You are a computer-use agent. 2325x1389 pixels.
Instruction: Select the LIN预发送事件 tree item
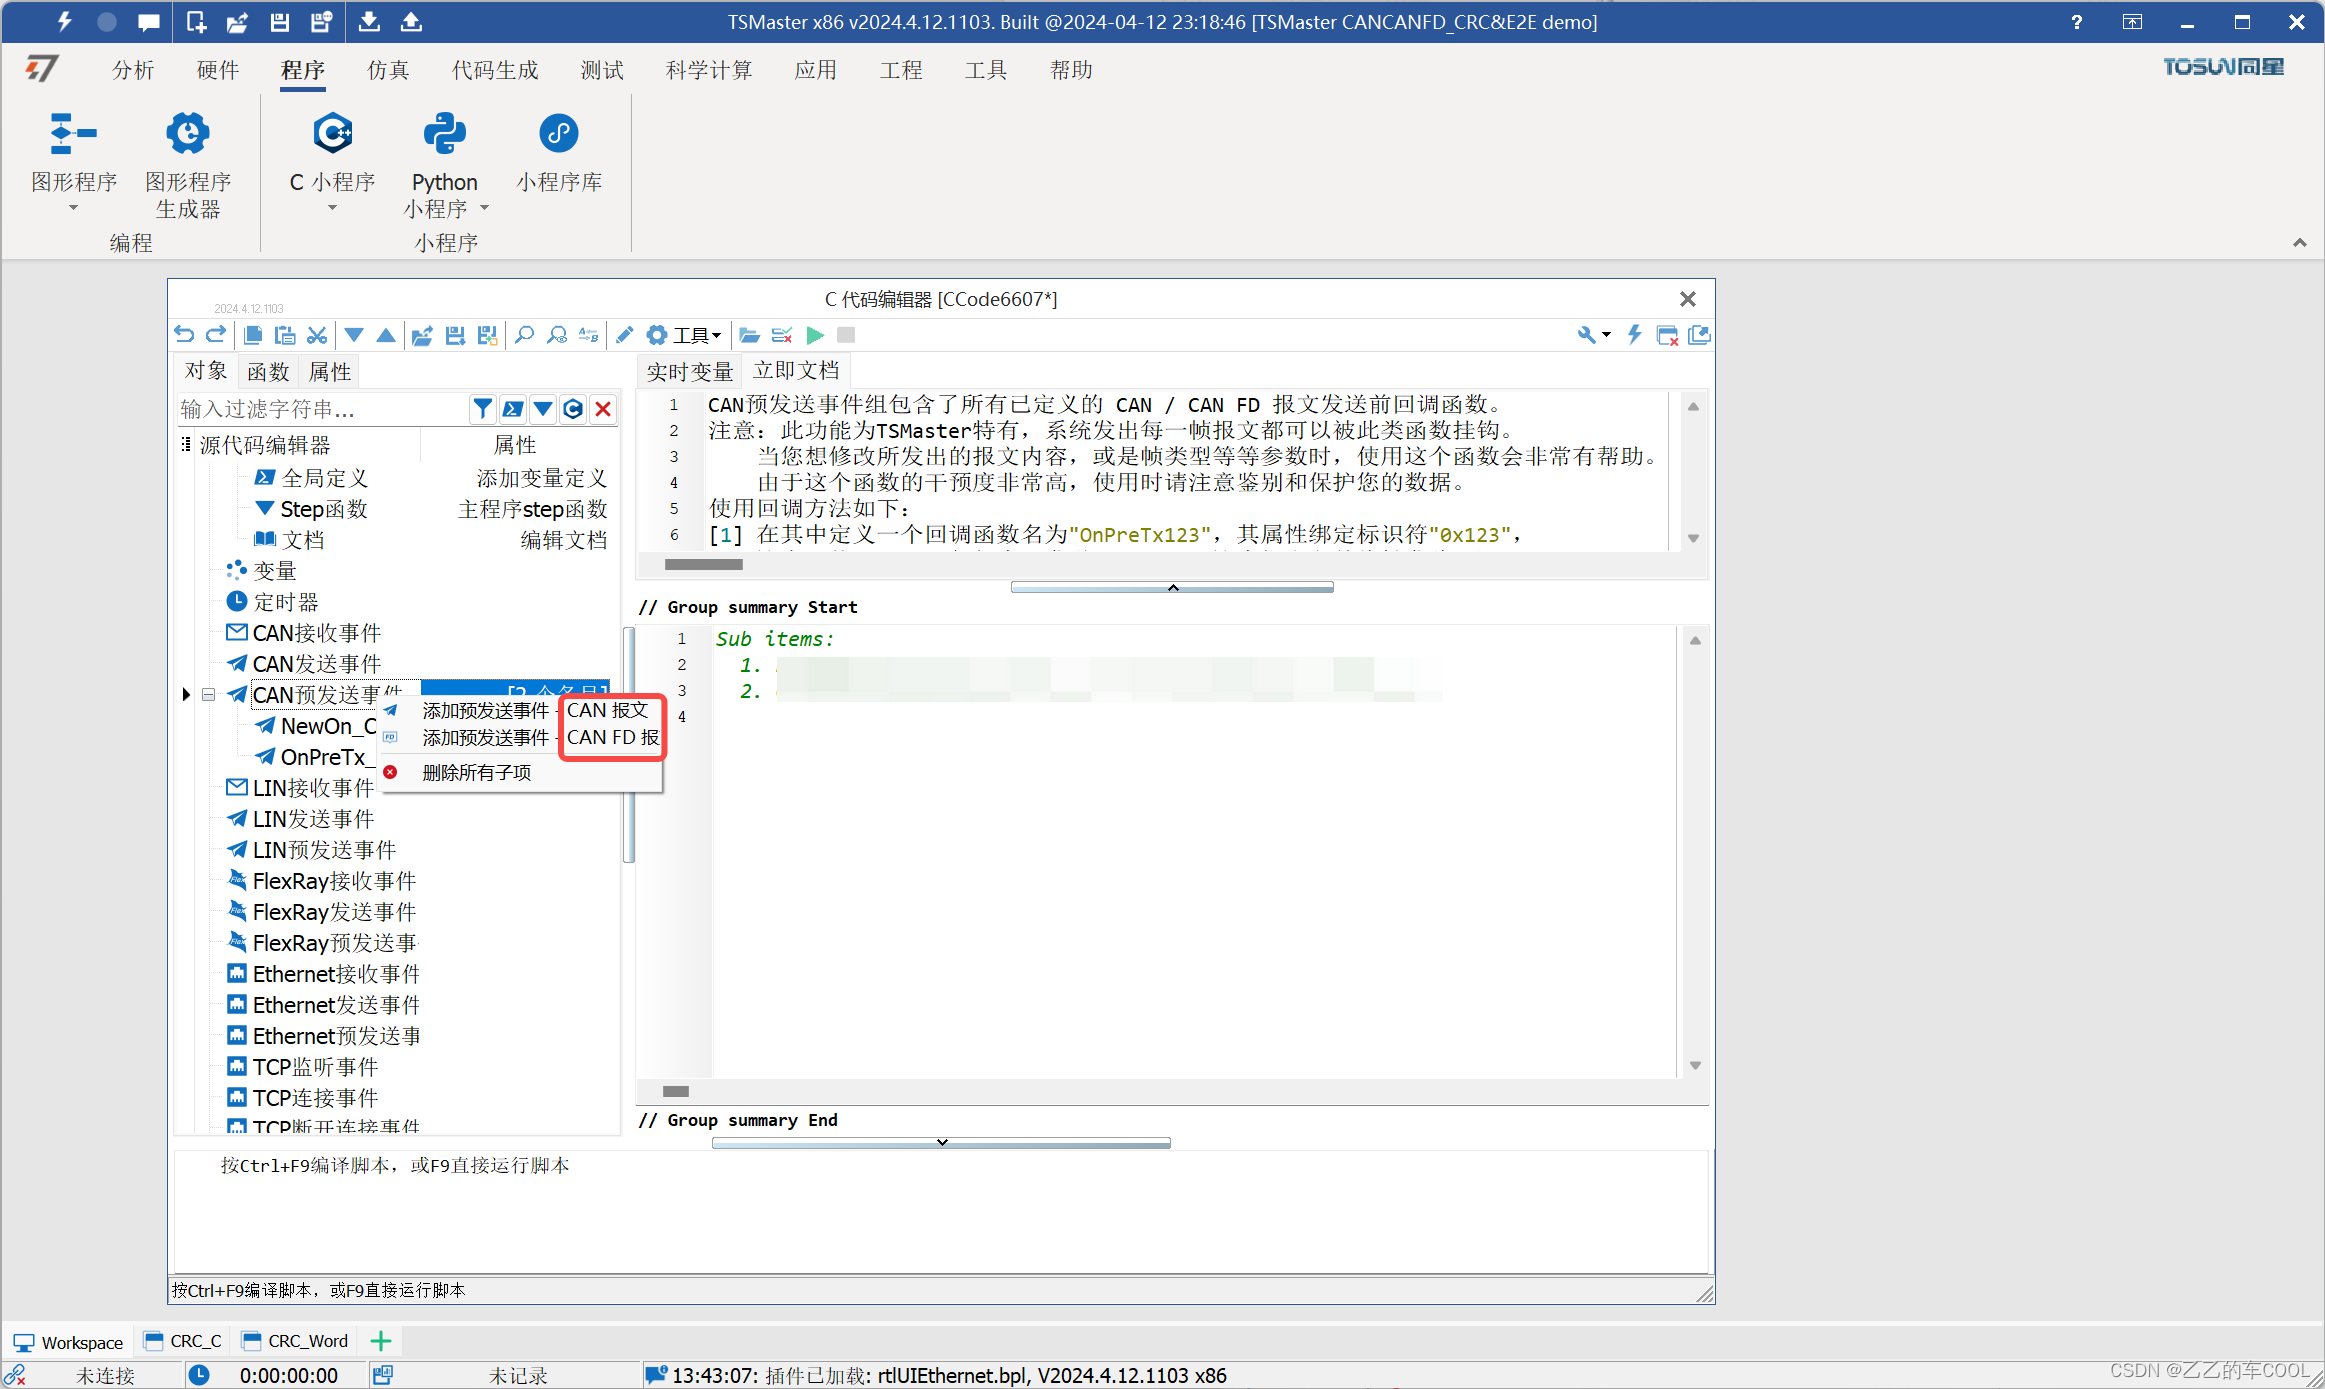point(323,849)
